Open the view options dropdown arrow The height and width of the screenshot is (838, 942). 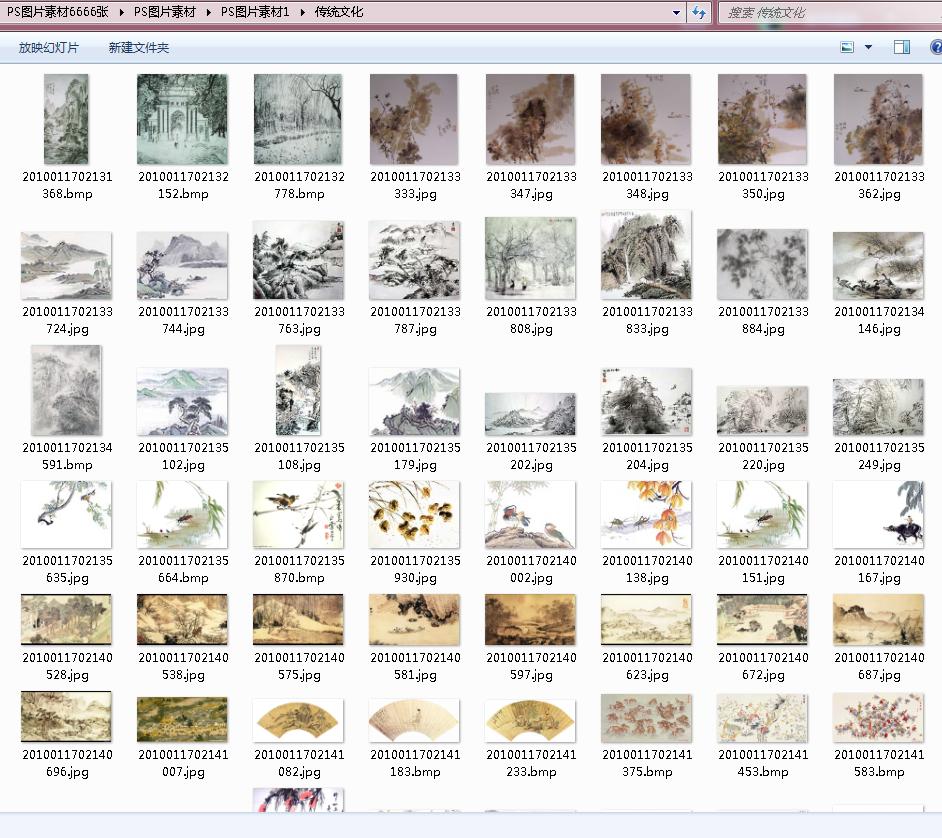(x=868, y=47)
